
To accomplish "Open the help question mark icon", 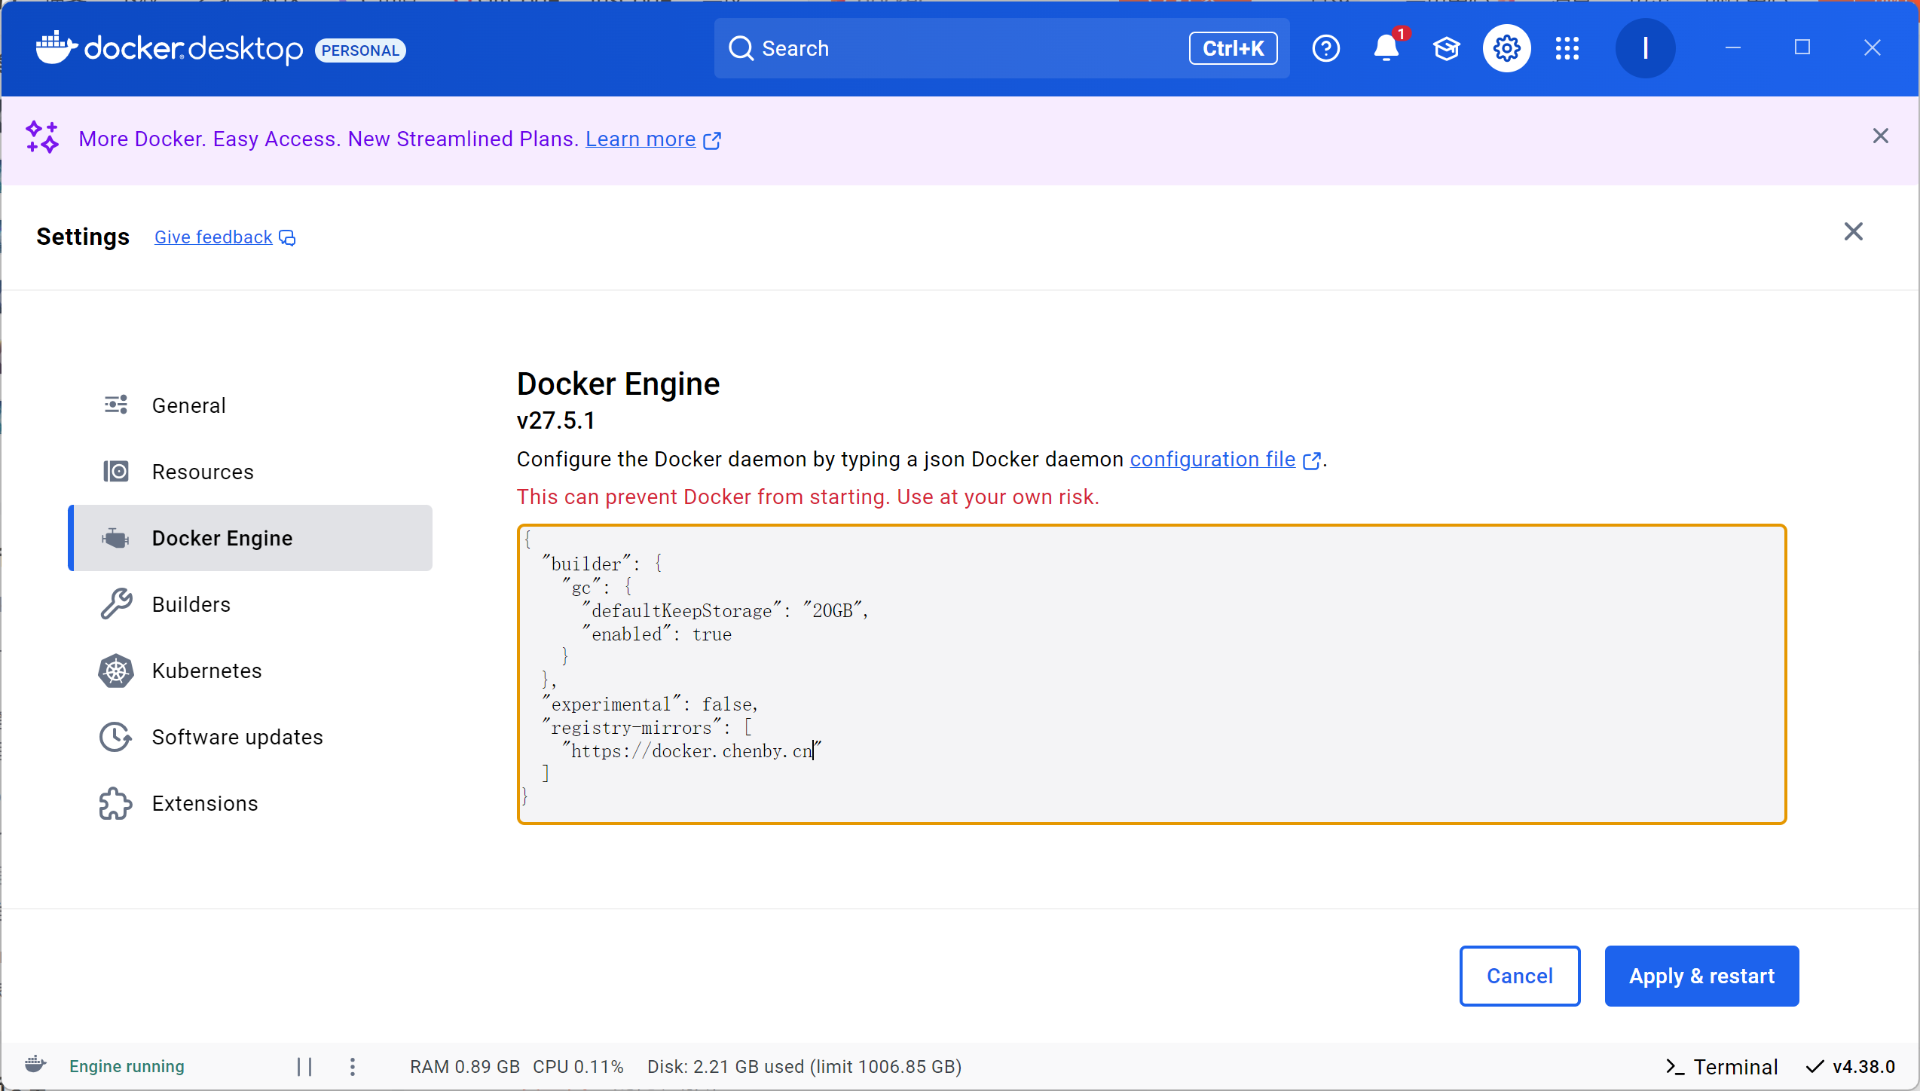I will point(1326,48).
